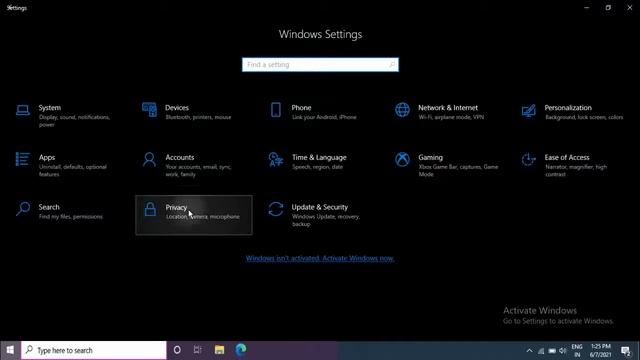Click the Personalization paintbrush icon
The width and height of the screenshot is (640, 360).
(x=529, y=110)
